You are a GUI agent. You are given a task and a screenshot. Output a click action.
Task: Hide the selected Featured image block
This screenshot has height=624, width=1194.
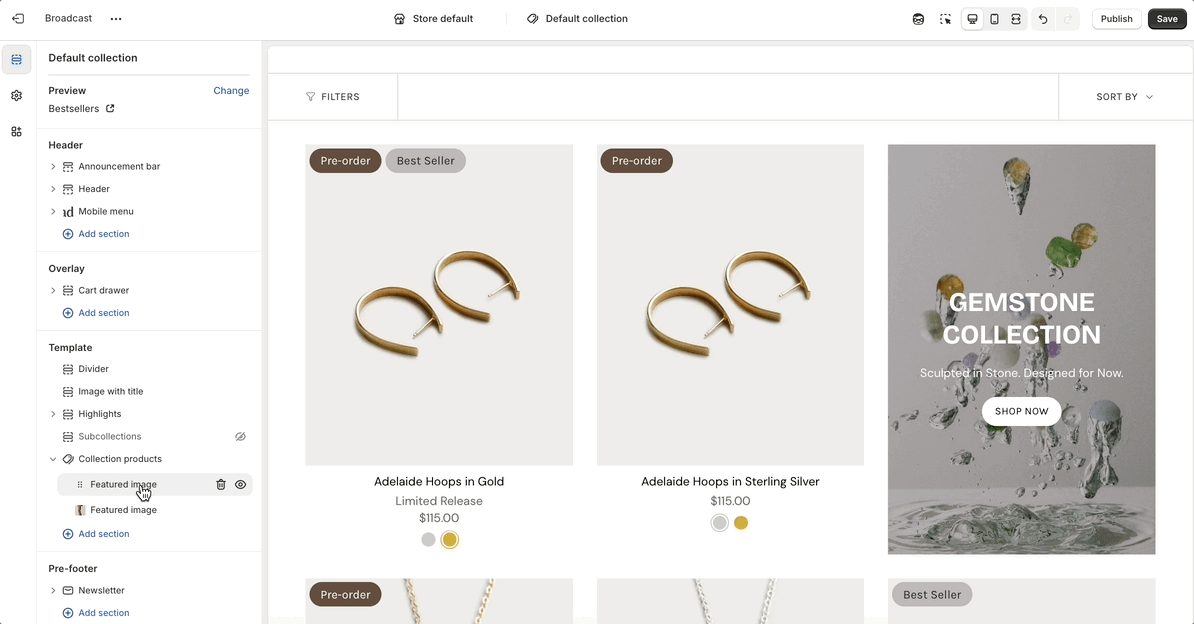click(x=241, y=485)
